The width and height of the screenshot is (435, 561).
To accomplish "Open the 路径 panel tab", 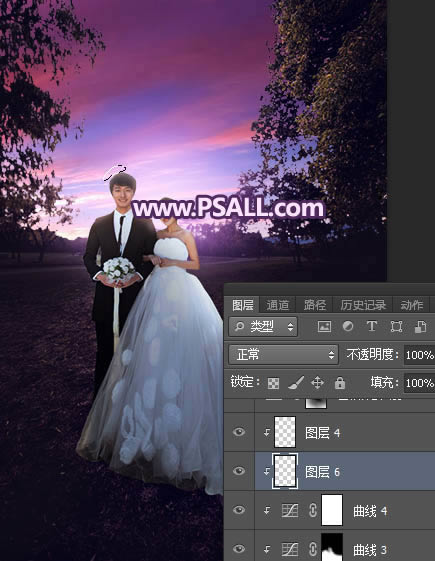I will (x=315, y=305).
